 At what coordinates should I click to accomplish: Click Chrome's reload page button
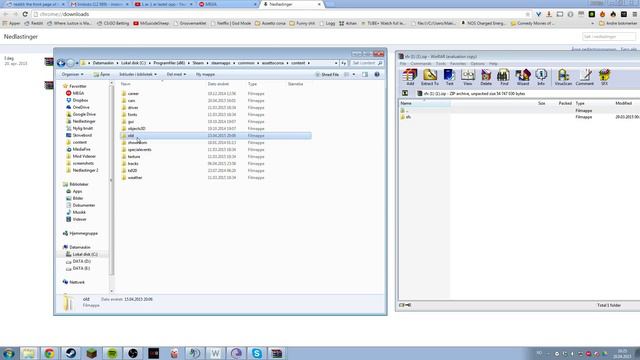coord(25,14)
